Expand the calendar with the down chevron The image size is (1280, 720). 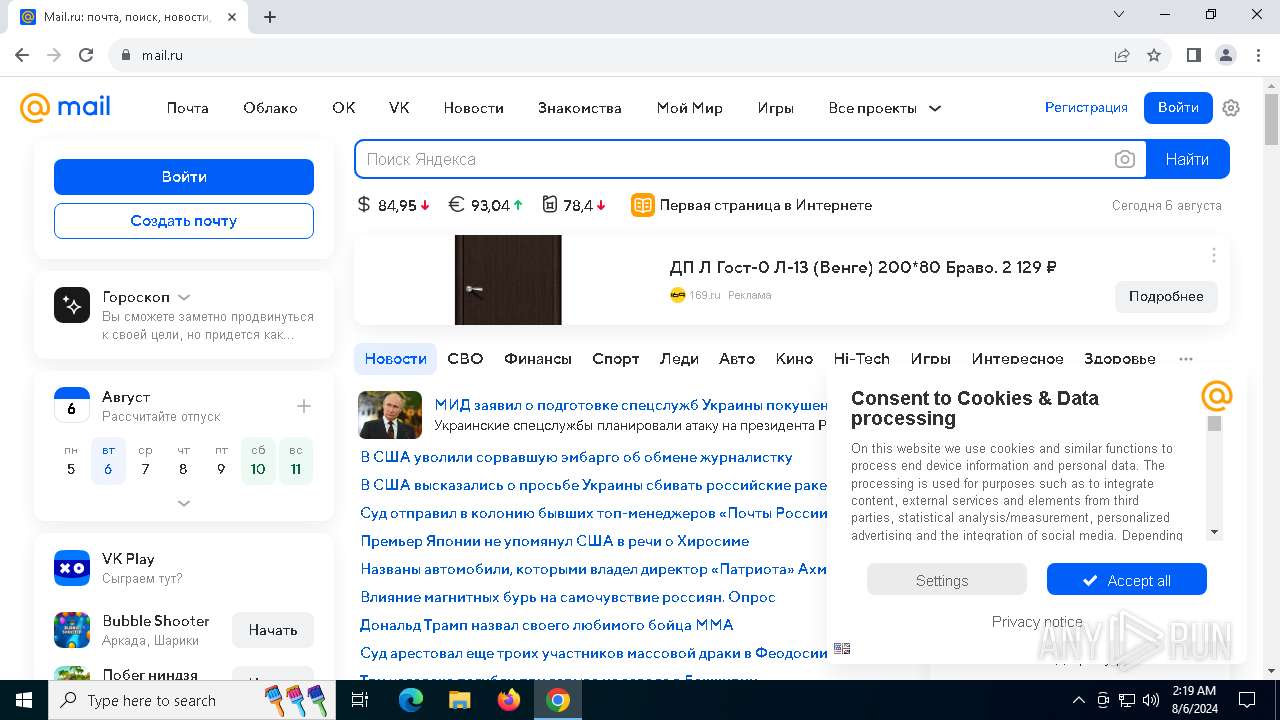pyautogui.click(x=184, y=503)
